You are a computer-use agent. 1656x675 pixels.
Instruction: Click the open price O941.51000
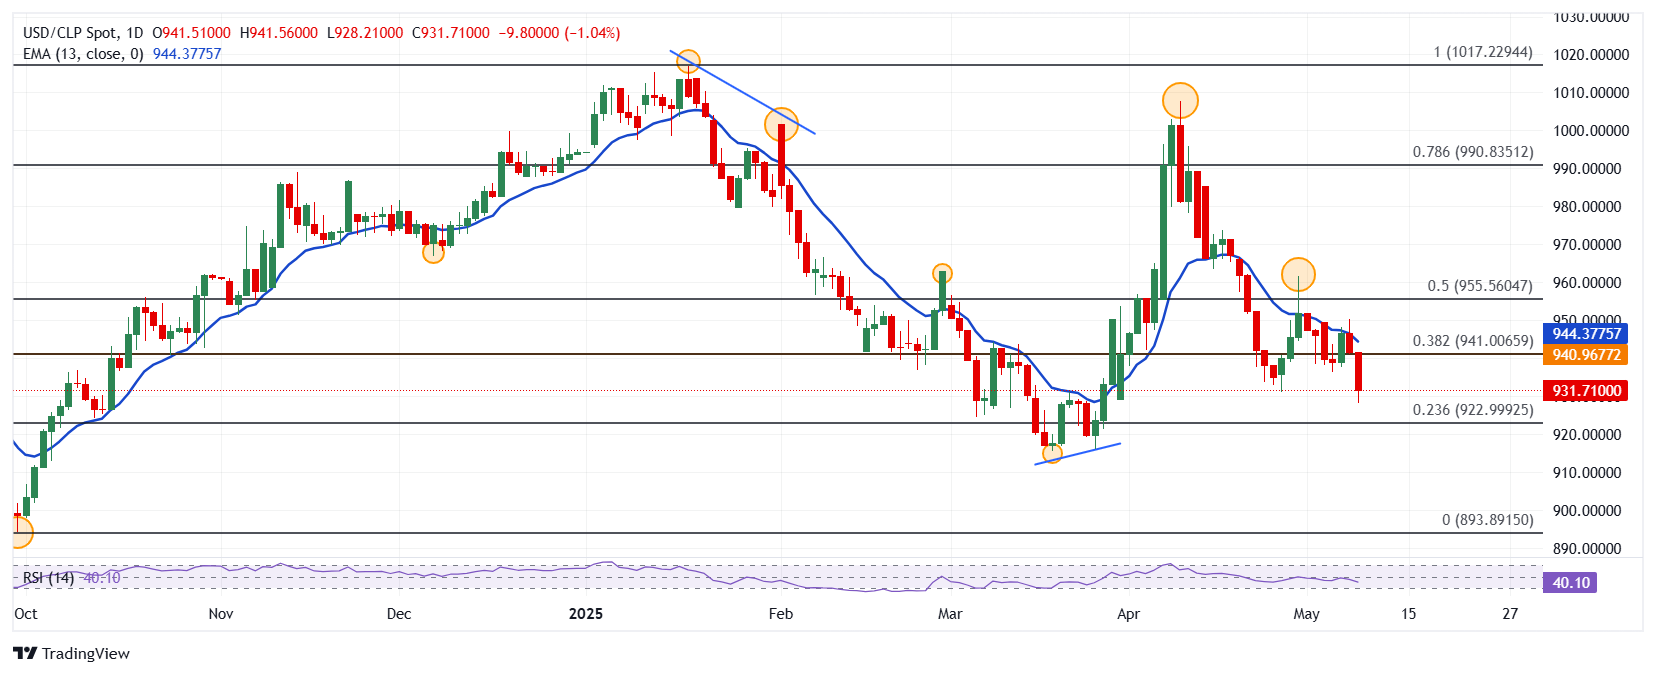192,33
